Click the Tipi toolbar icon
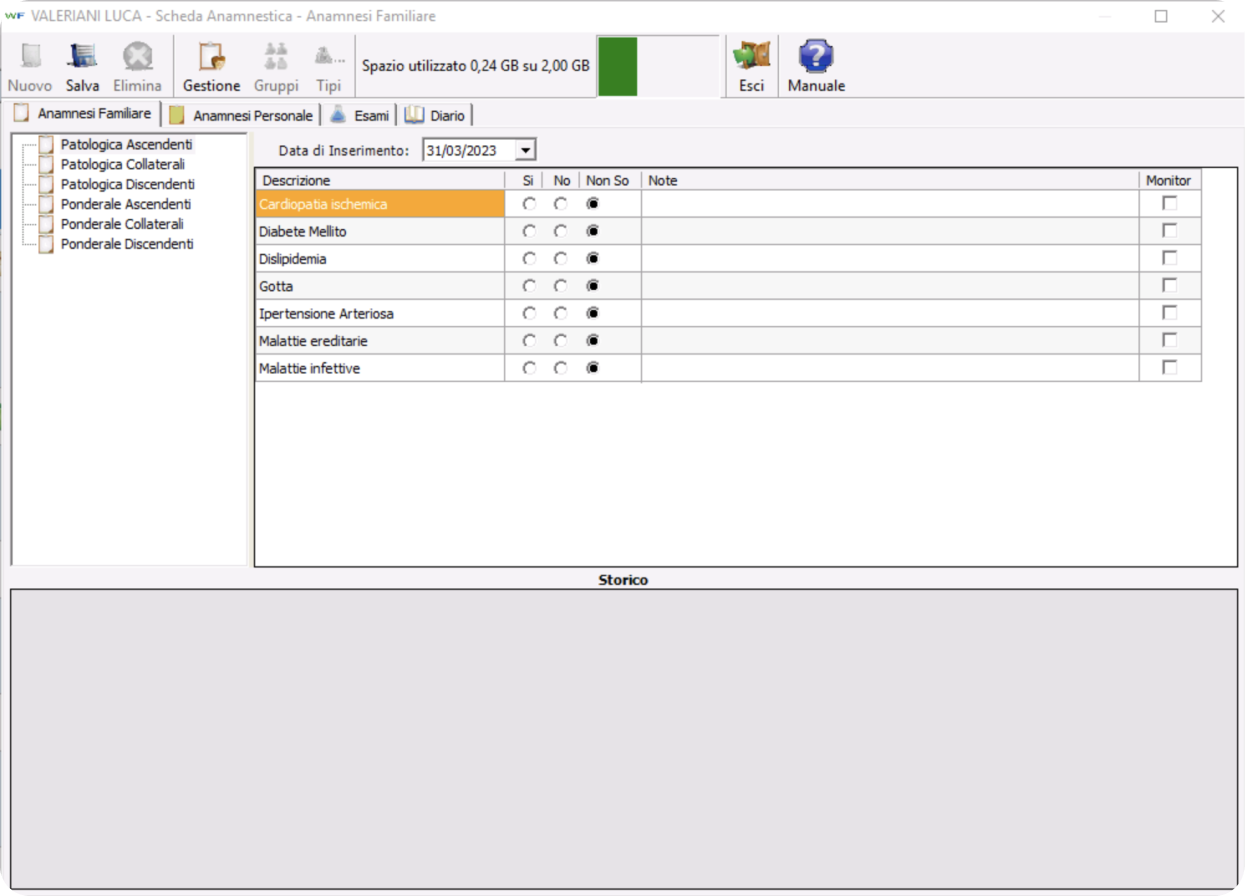The image size is (1245, 896). [x=329, y=67]
